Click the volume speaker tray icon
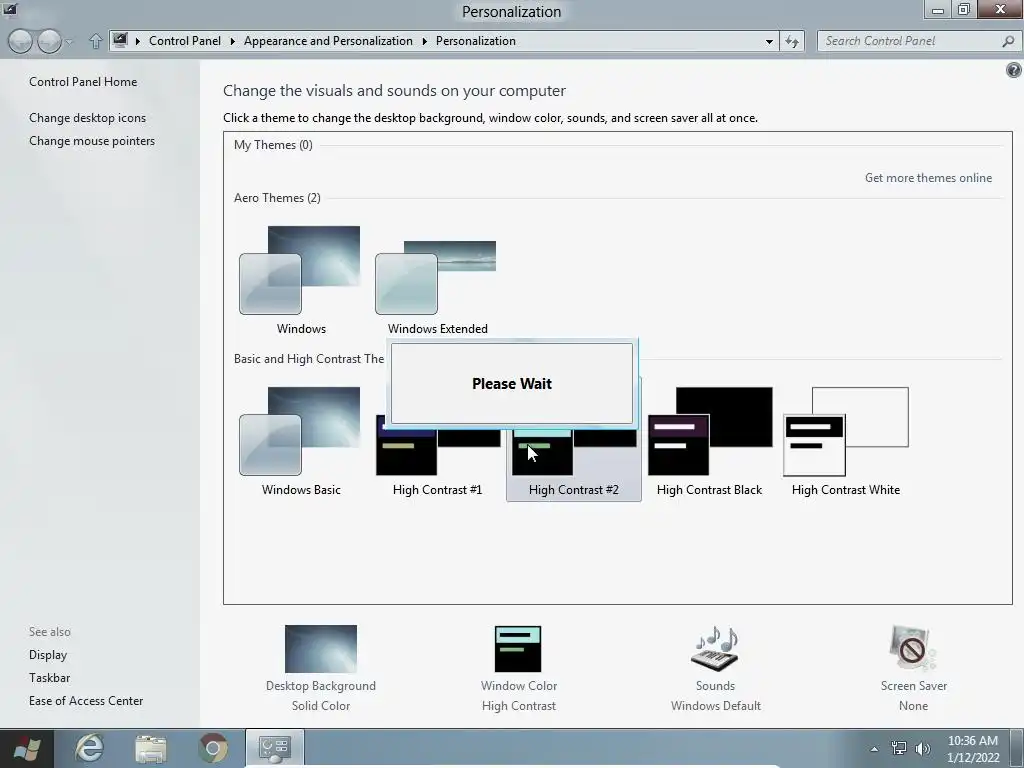The image size is (1024, 768). point(922,748)
